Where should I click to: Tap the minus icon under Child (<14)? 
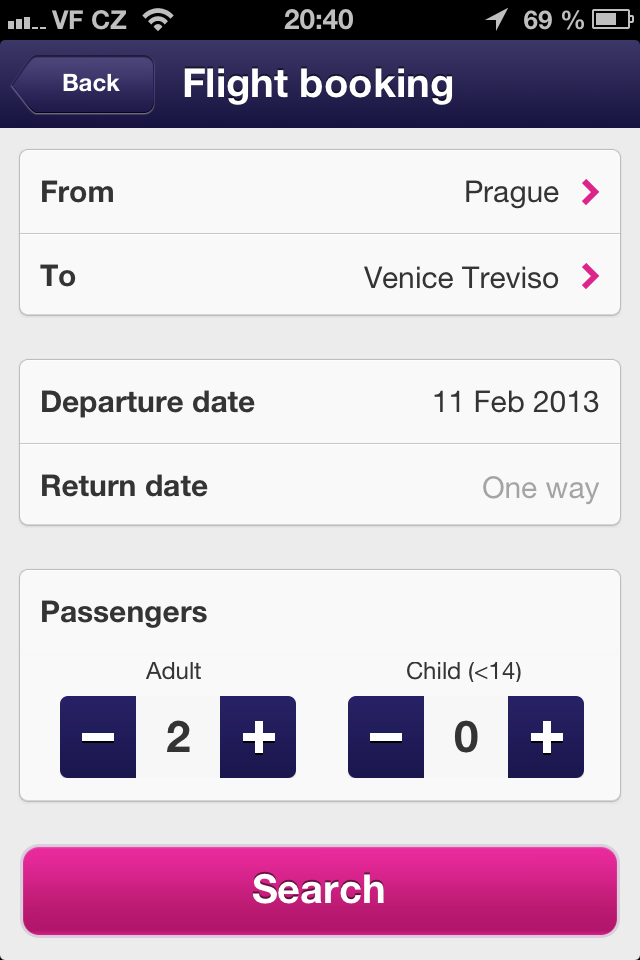[385, 737]
